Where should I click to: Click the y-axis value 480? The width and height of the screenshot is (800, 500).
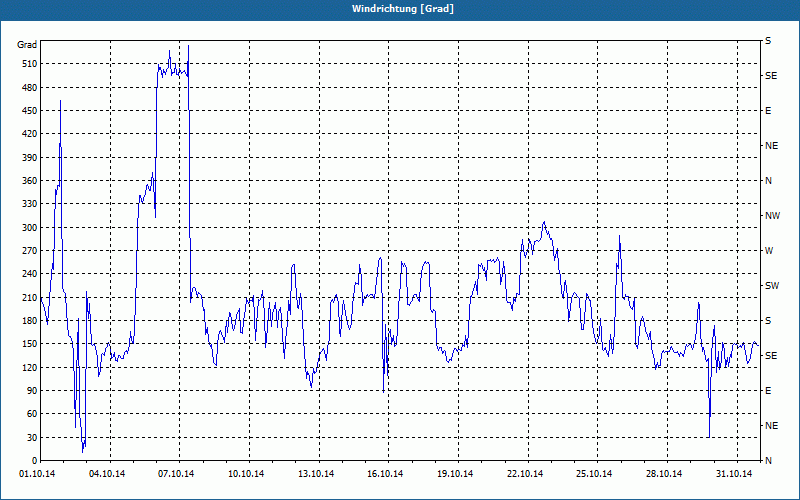click(30, 88)
